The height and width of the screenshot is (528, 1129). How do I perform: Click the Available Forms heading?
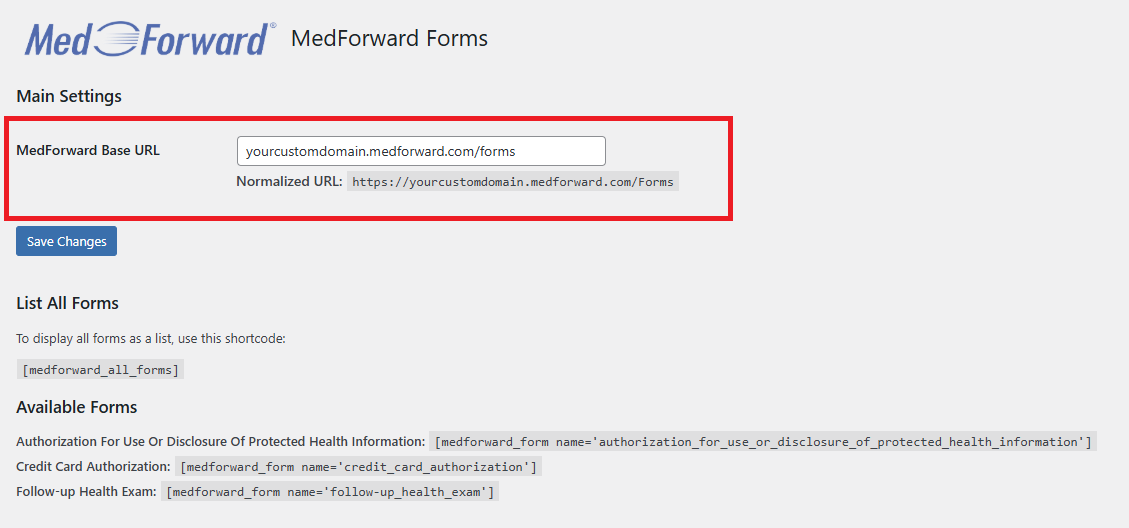[x=77, y=407]
